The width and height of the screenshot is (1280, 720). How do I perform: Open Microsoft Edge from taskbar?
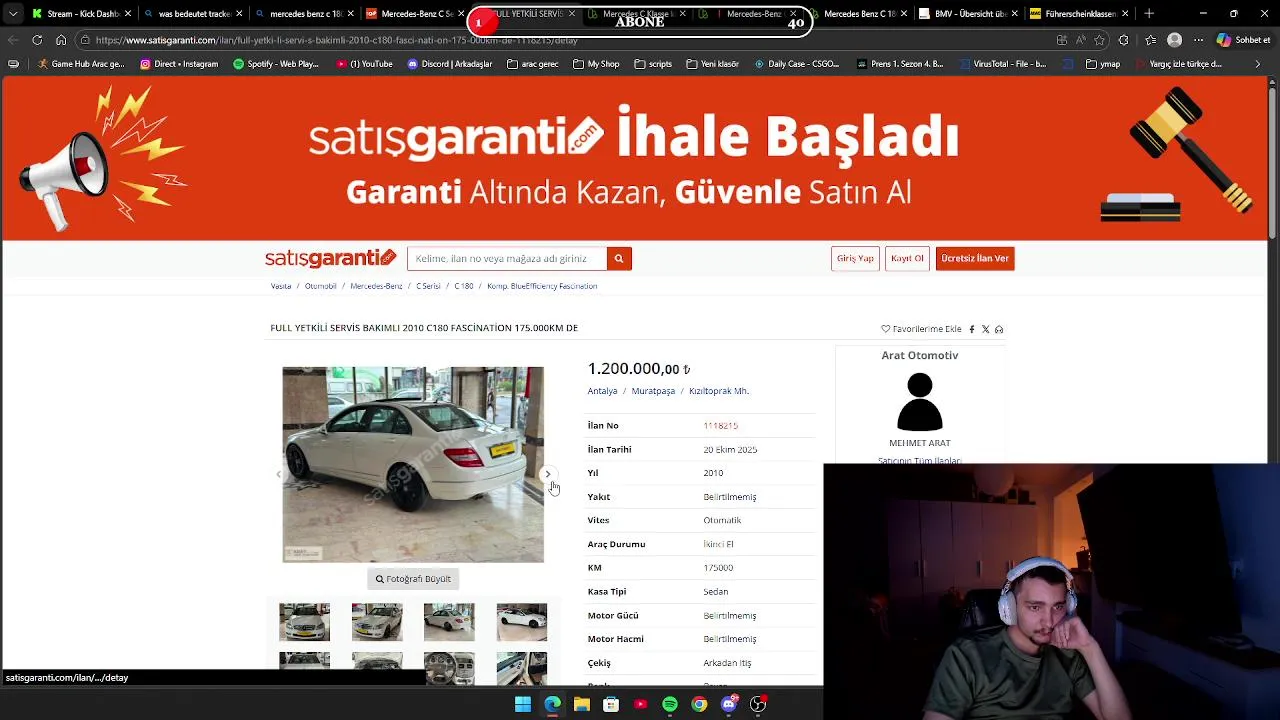pyautogui.click(x=552, y=704)
